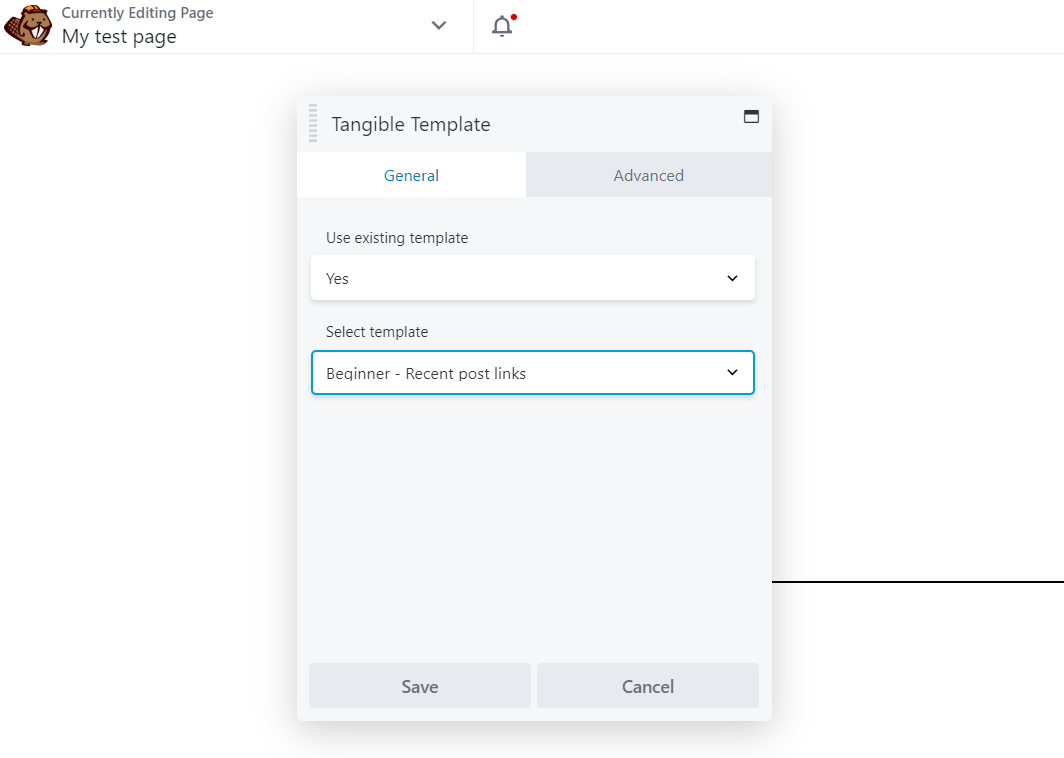
Task: Click the Currently Editing Page text
Action: (137, 13)
